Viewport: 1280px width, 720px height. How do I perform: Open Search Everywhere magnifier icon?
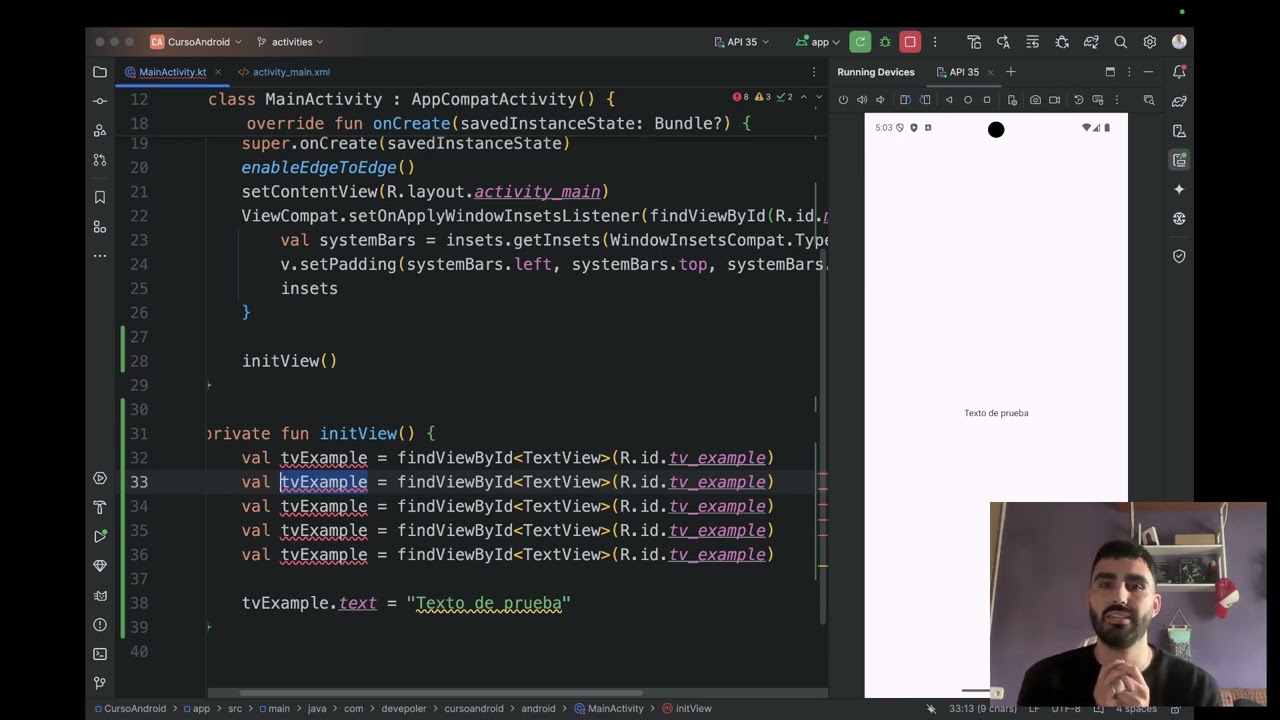coord(1121,42)
